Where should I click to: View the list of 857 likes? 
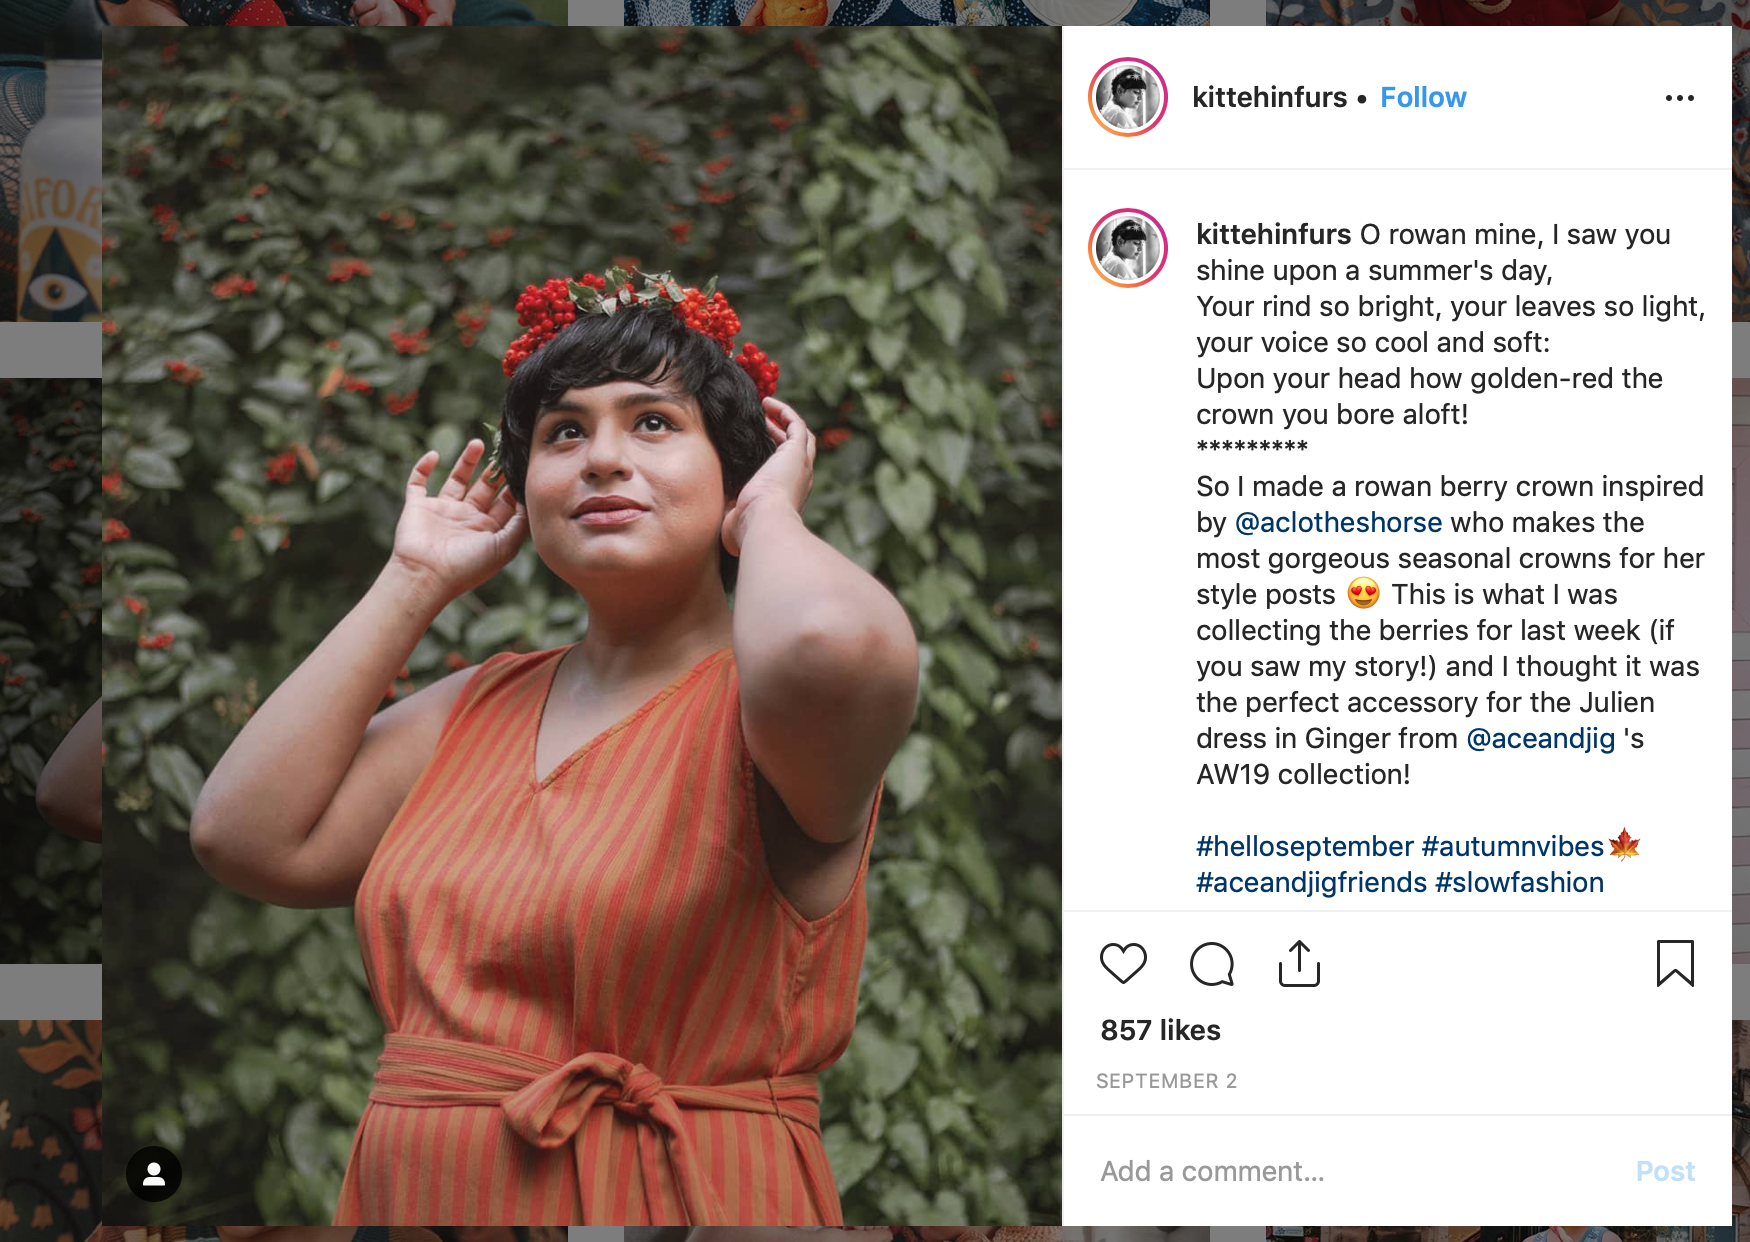(1160, 1031)
